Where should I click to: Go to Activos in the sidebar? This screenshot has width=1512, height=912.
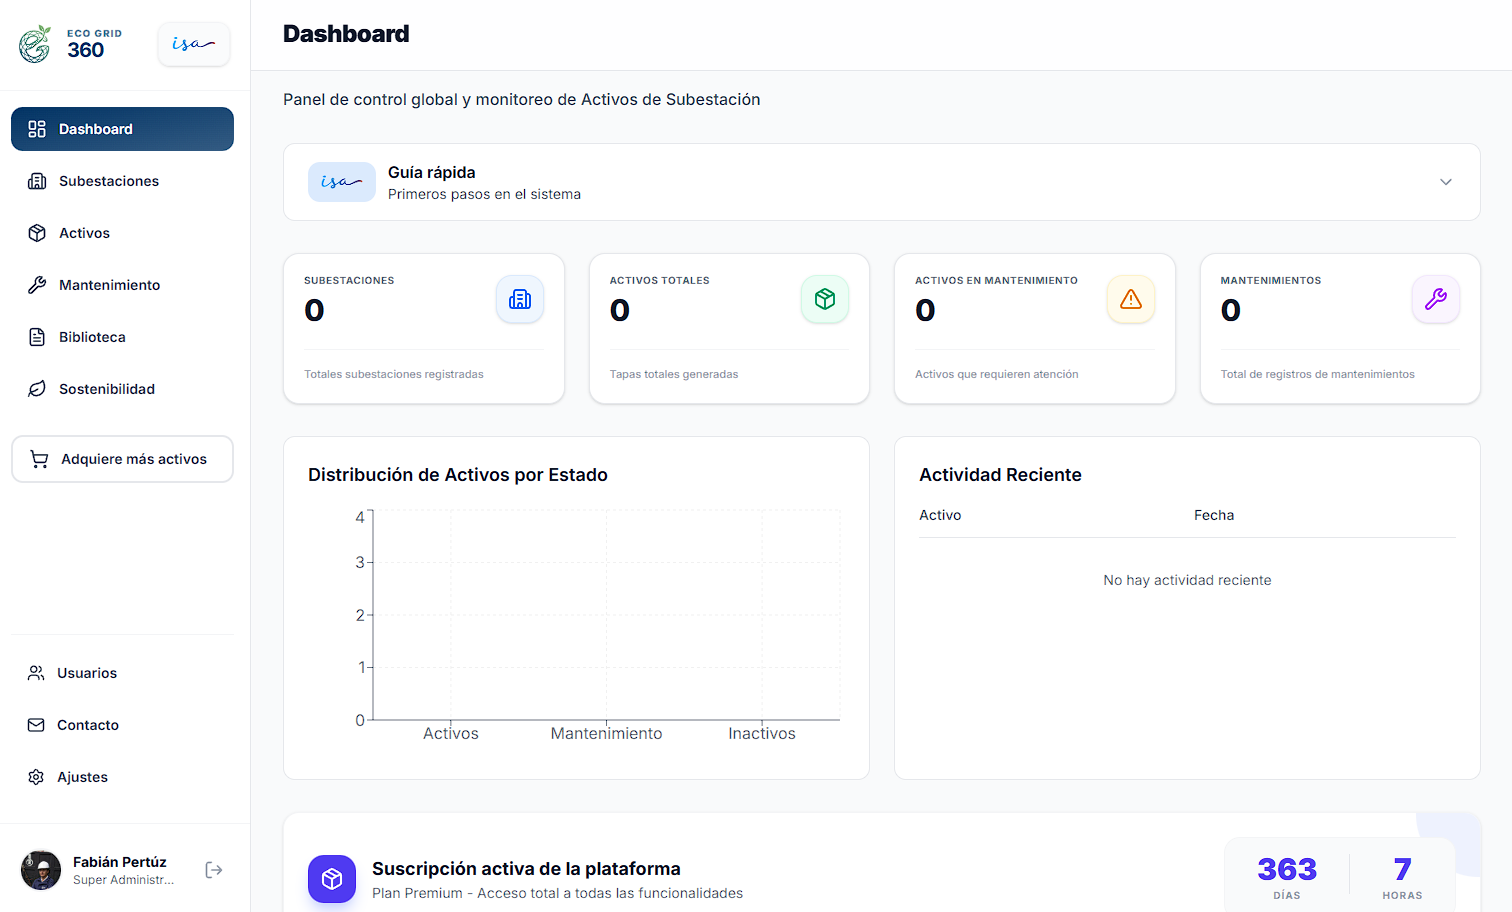pos(84,233)
